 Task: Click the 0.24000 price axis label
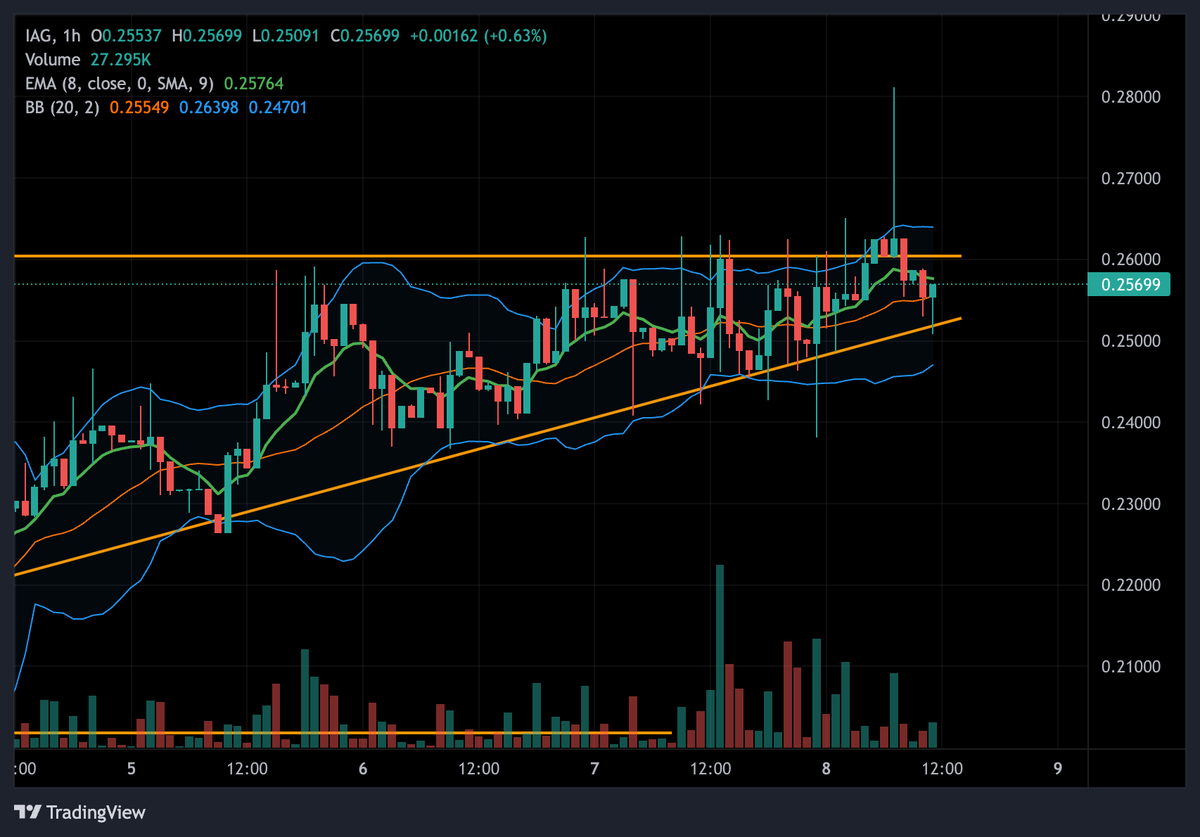(x=1130, y=423)
